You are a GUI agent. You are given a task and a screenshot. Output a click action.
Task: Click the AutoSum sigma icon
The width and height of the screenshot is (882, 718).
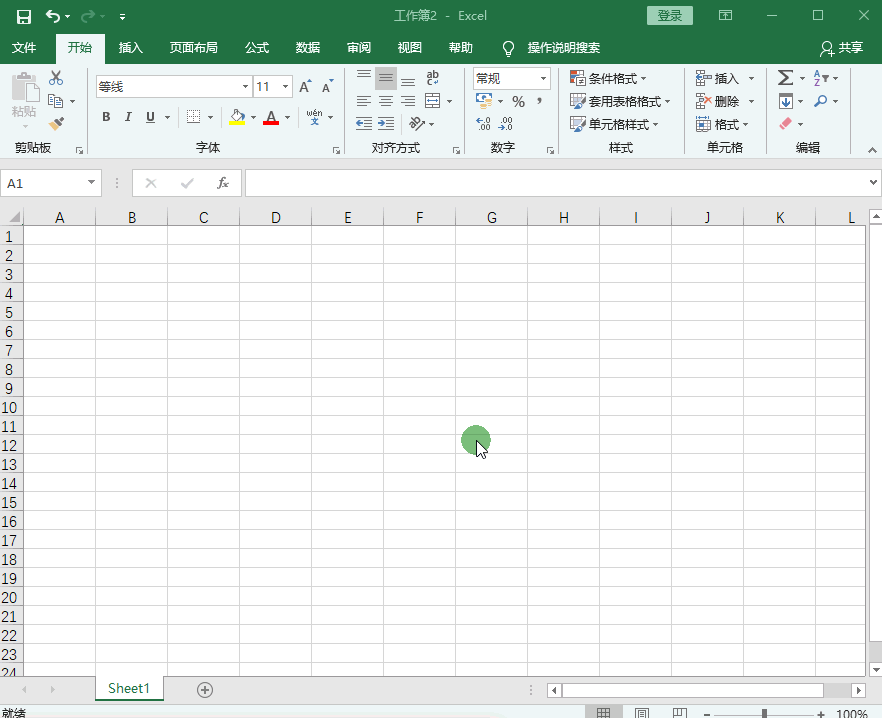point(785,78)
